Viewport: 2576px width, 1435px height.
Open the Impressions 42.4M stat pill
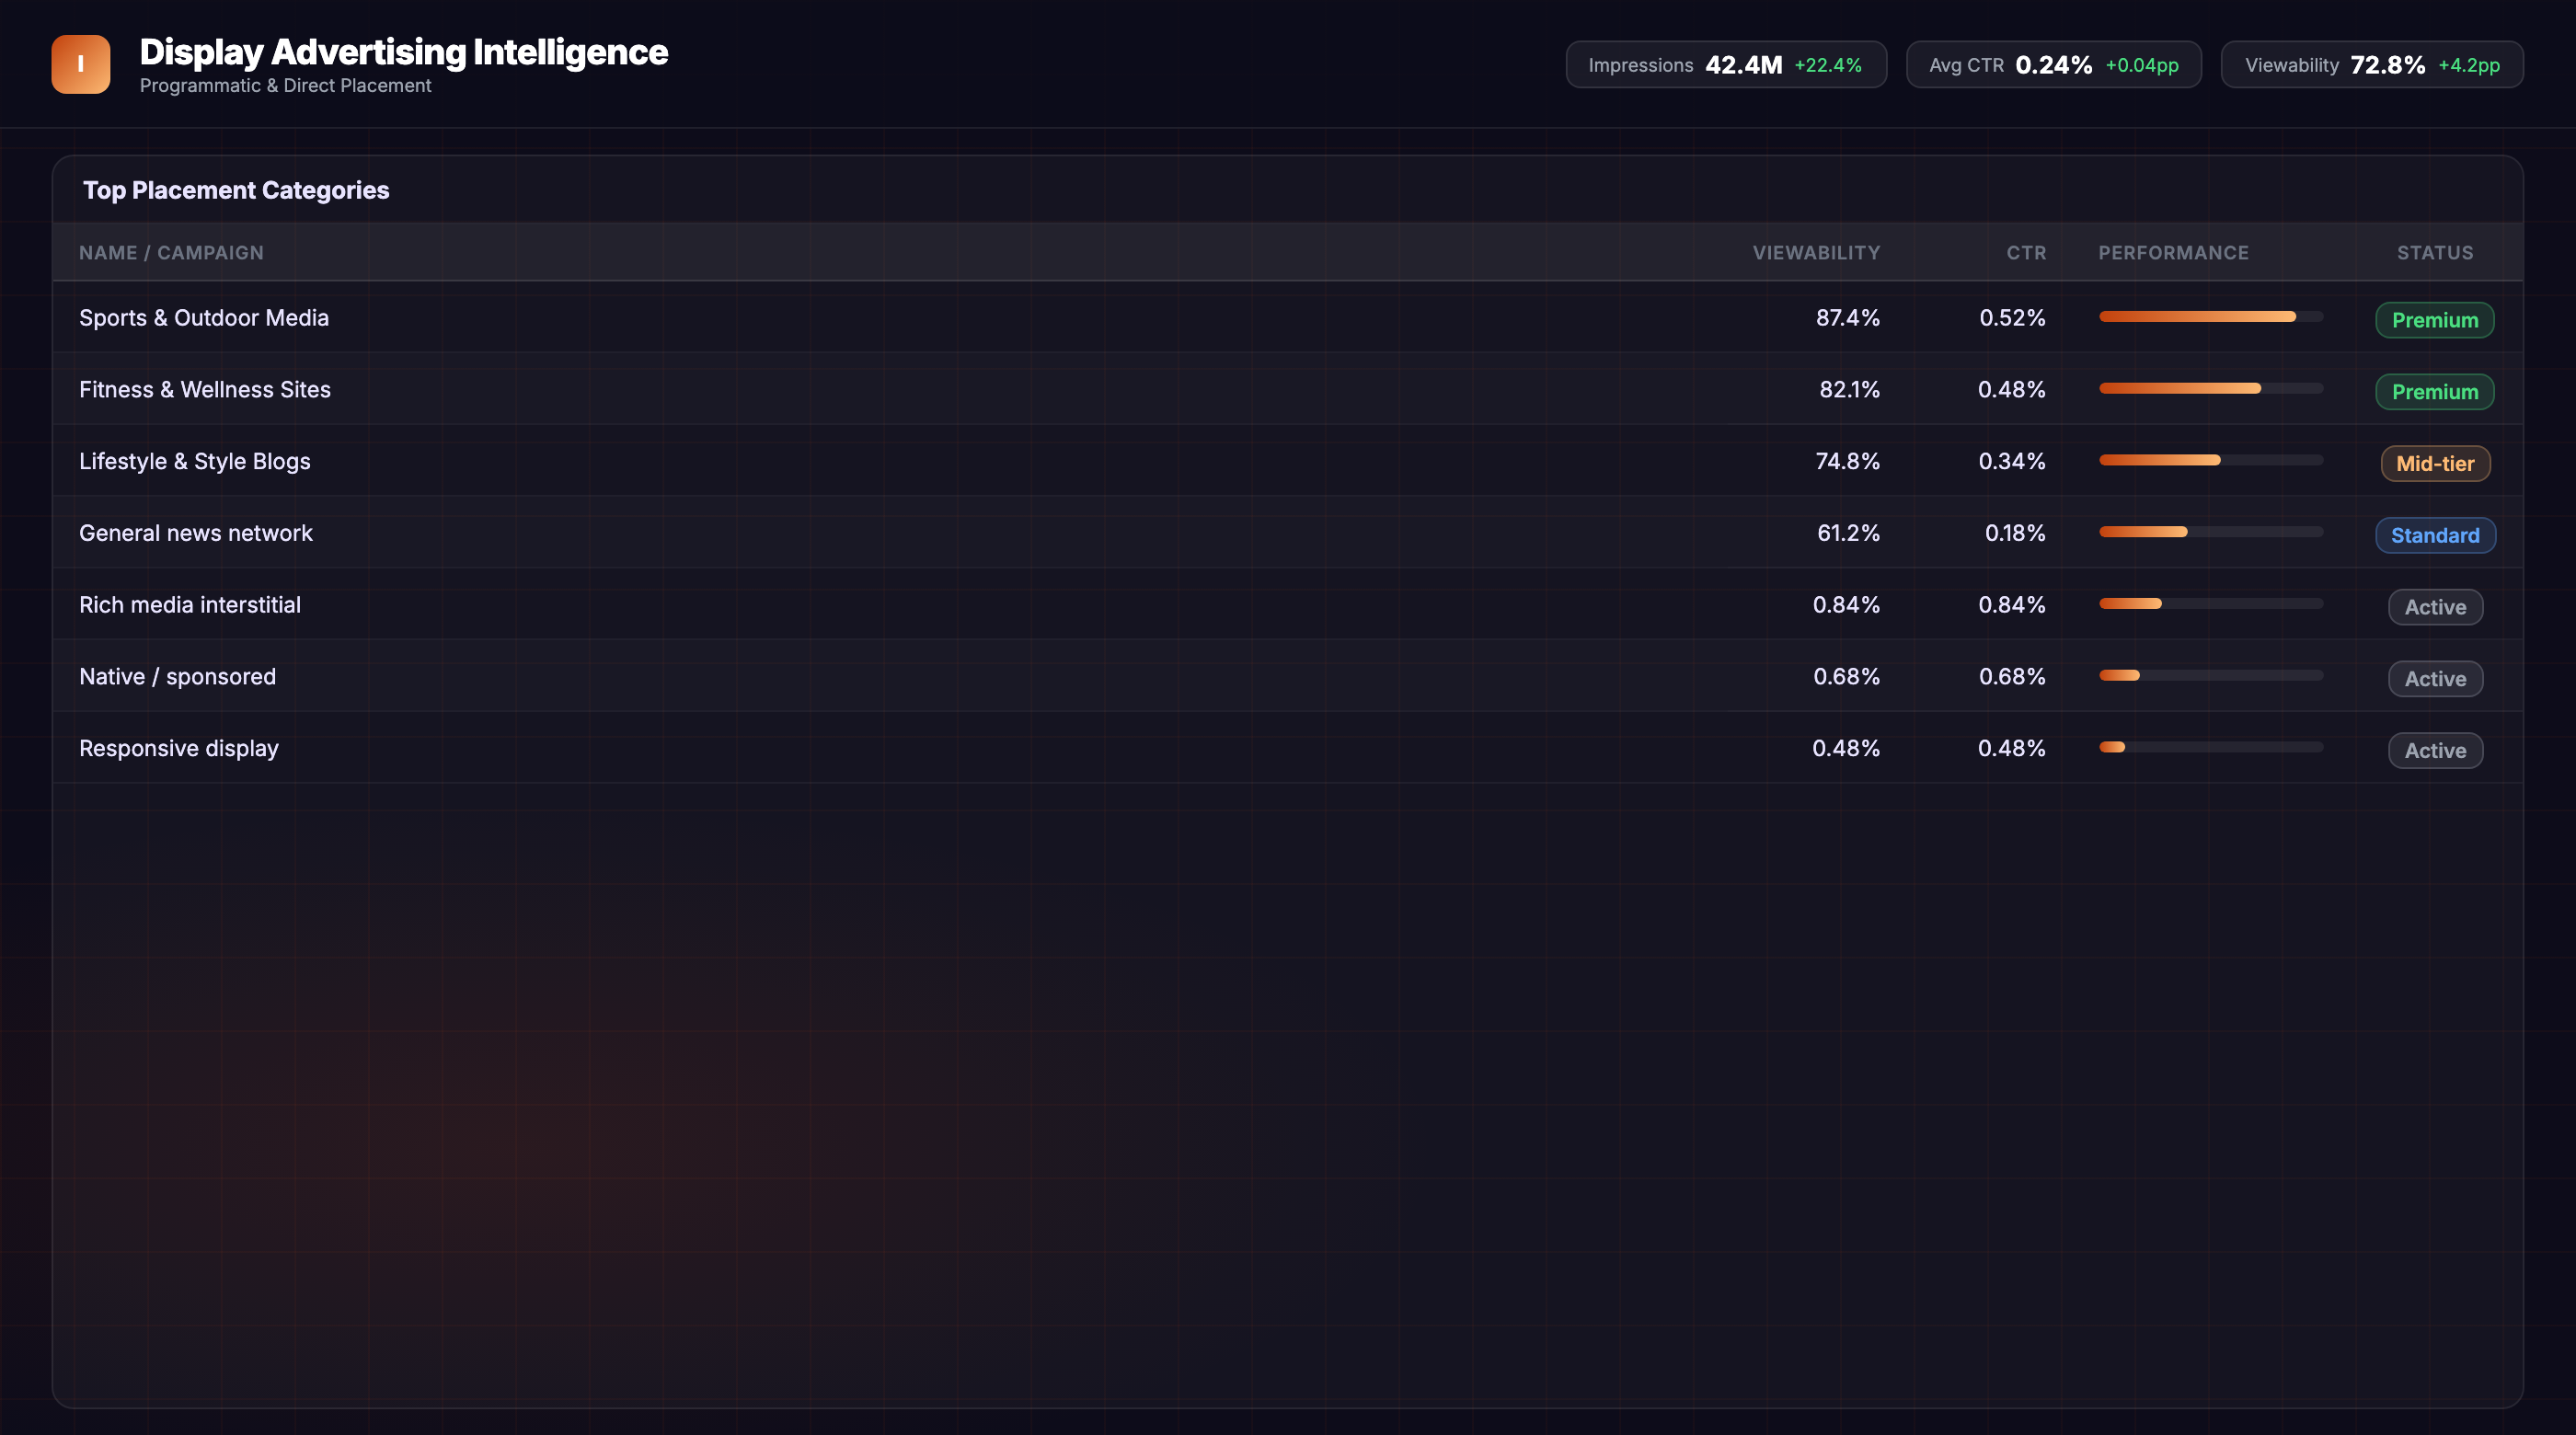[1726, 65]
